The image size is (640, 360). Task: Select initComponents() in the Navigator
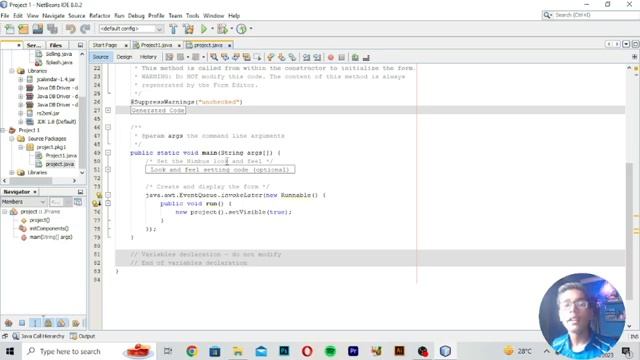coord(49,229)
